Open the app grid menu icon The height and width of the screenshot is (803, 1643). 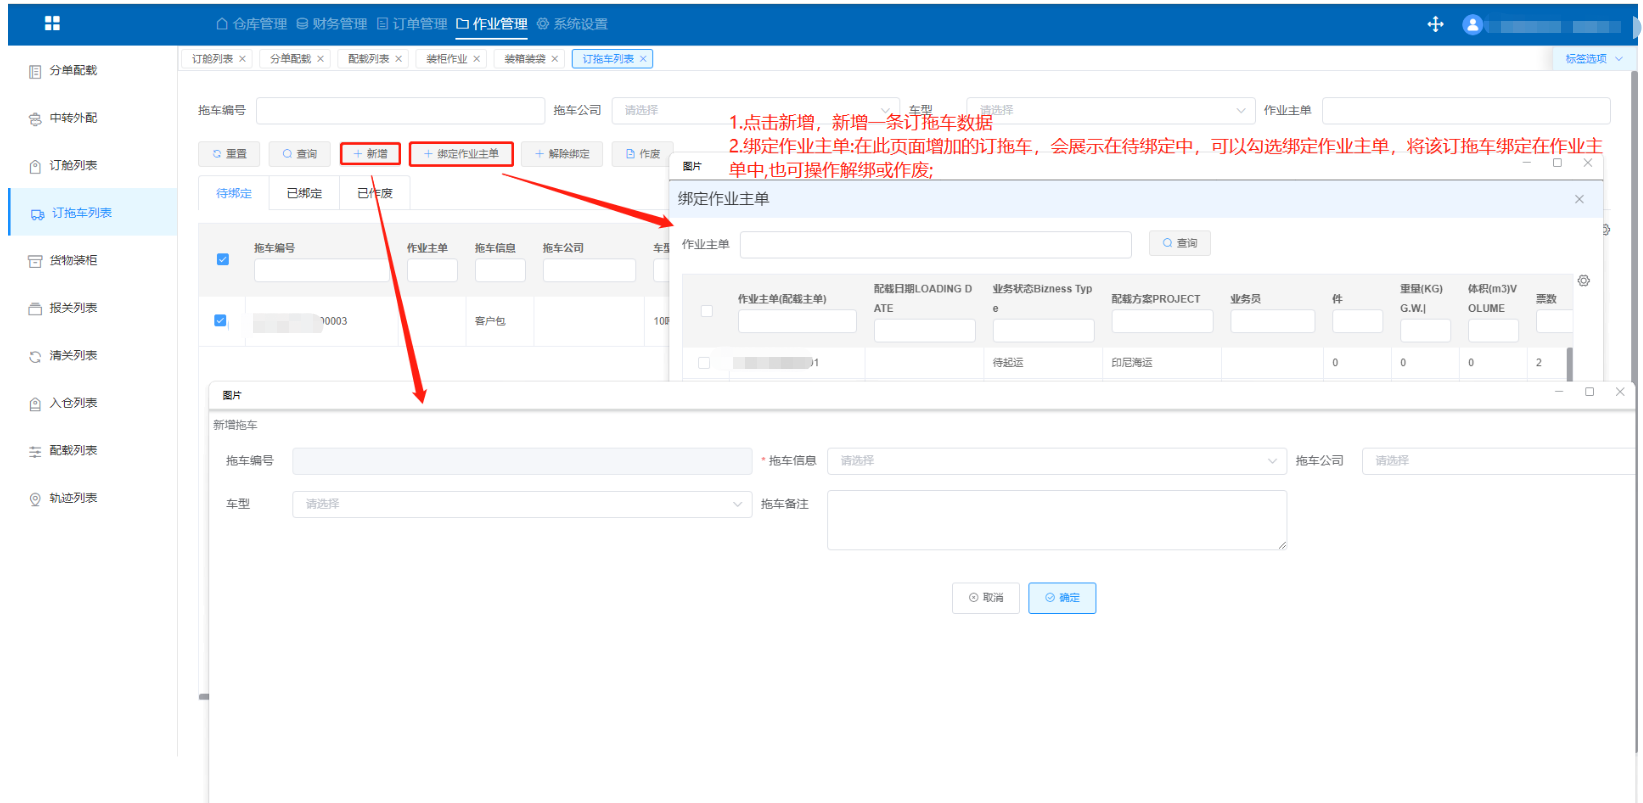pos(52,23)
